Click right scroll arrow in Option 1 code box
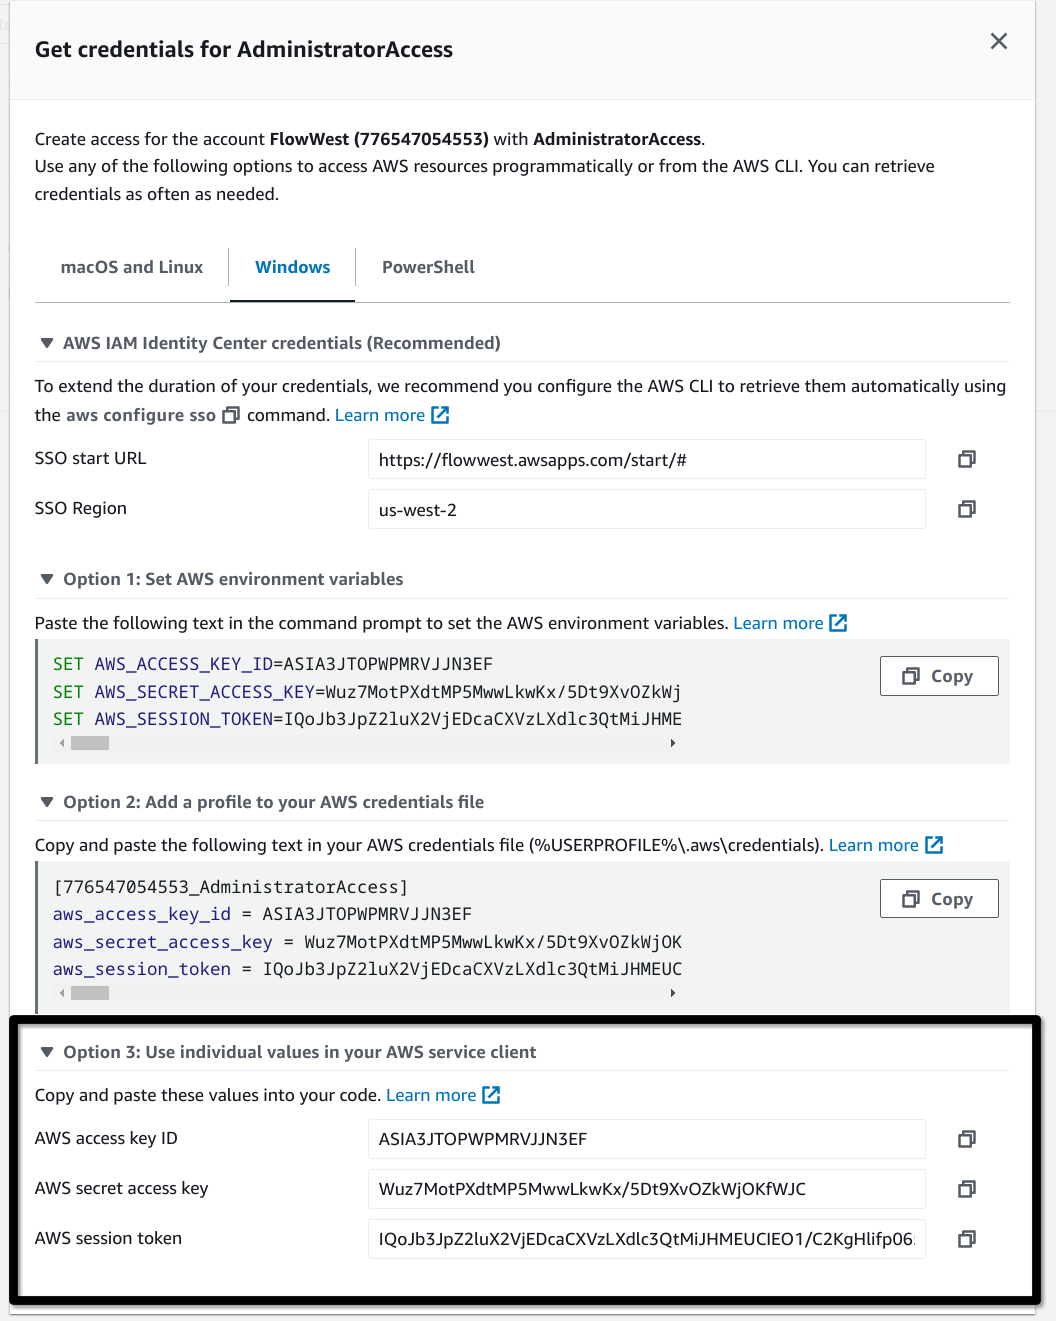The height and width of the screenshot is (1321, 1056). [x=673, y=743]
